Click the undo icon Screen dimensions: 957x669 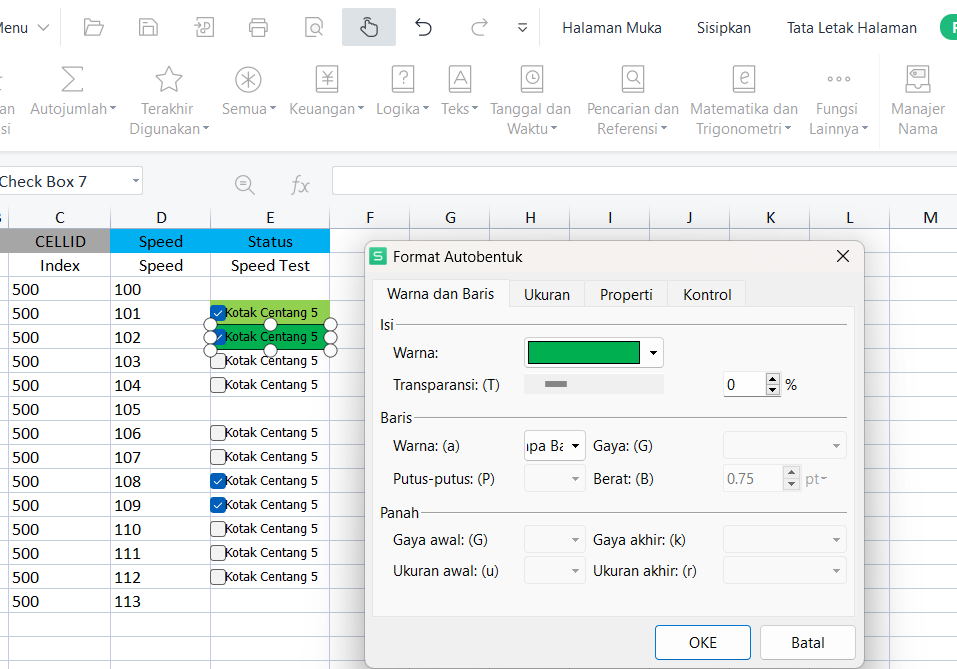click(x=422, y=27)
